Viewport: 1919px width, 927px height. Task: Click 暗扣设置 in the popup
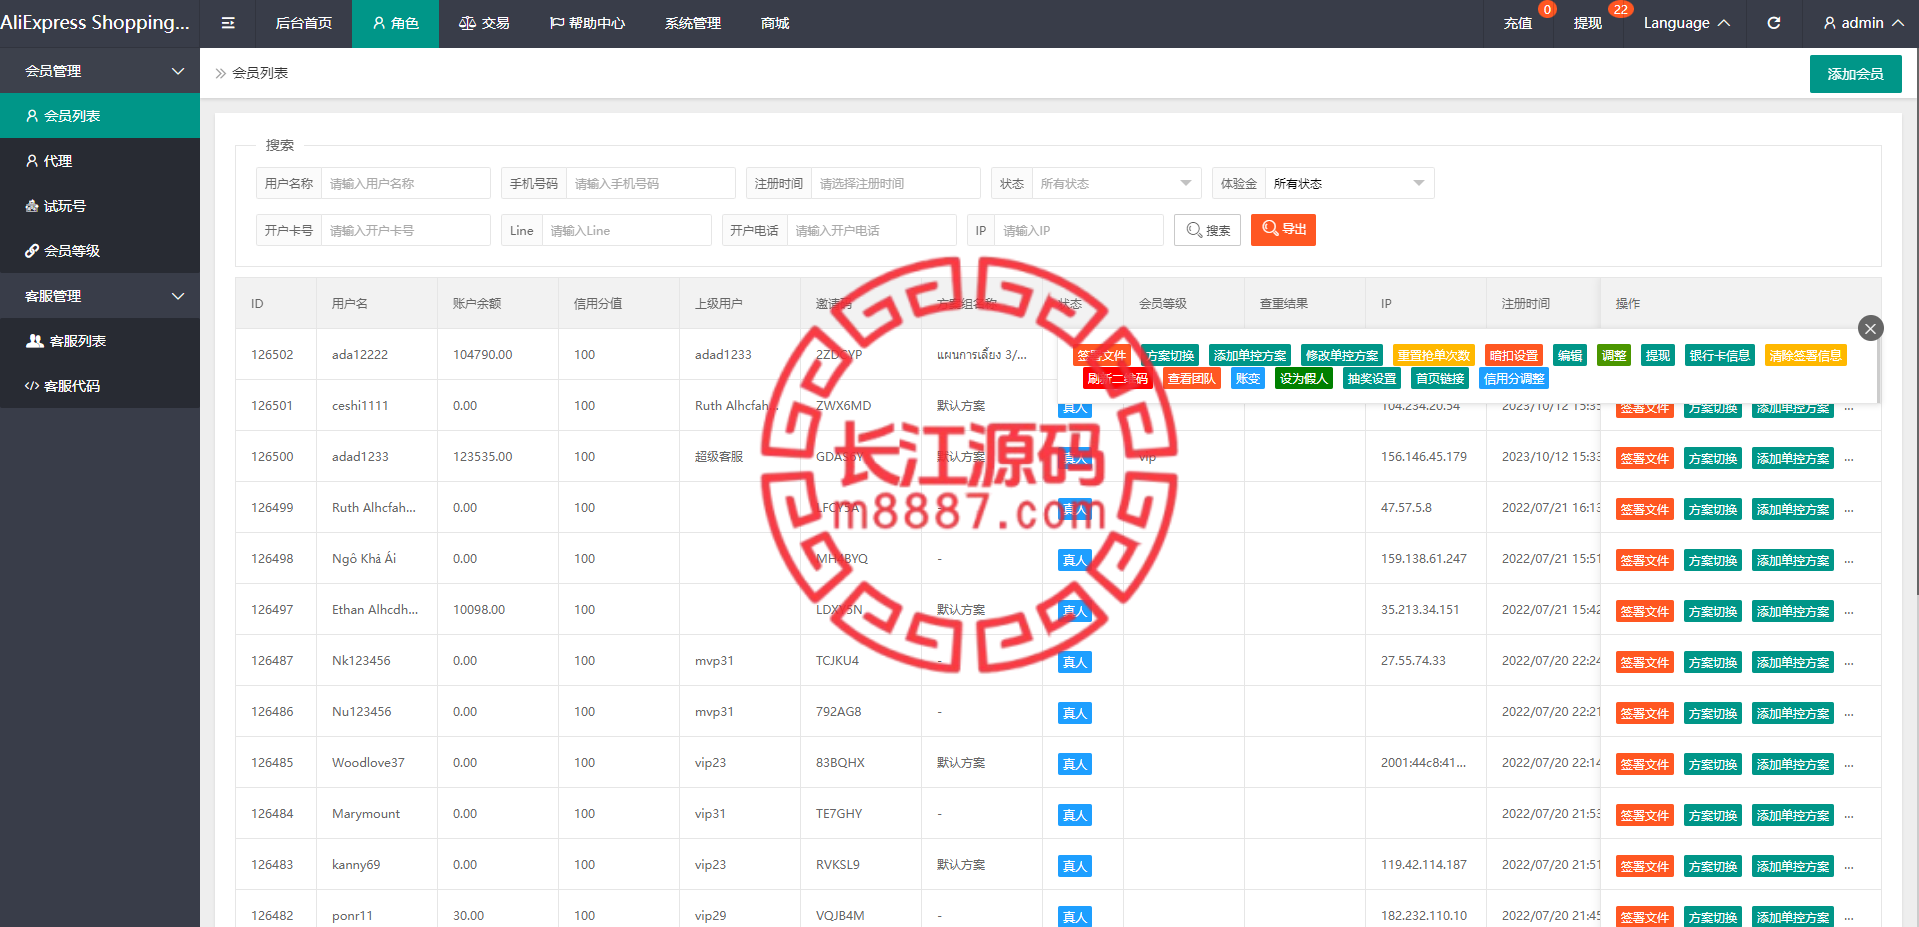pos(1514,355)
